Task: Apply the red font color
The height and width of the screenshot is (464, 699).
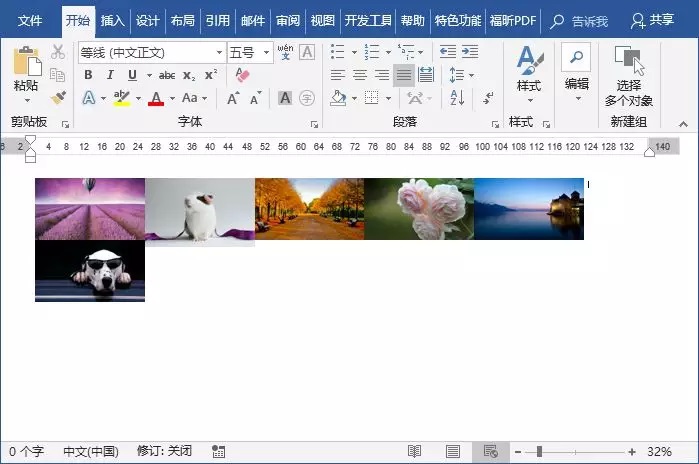Action: point(156,98)
